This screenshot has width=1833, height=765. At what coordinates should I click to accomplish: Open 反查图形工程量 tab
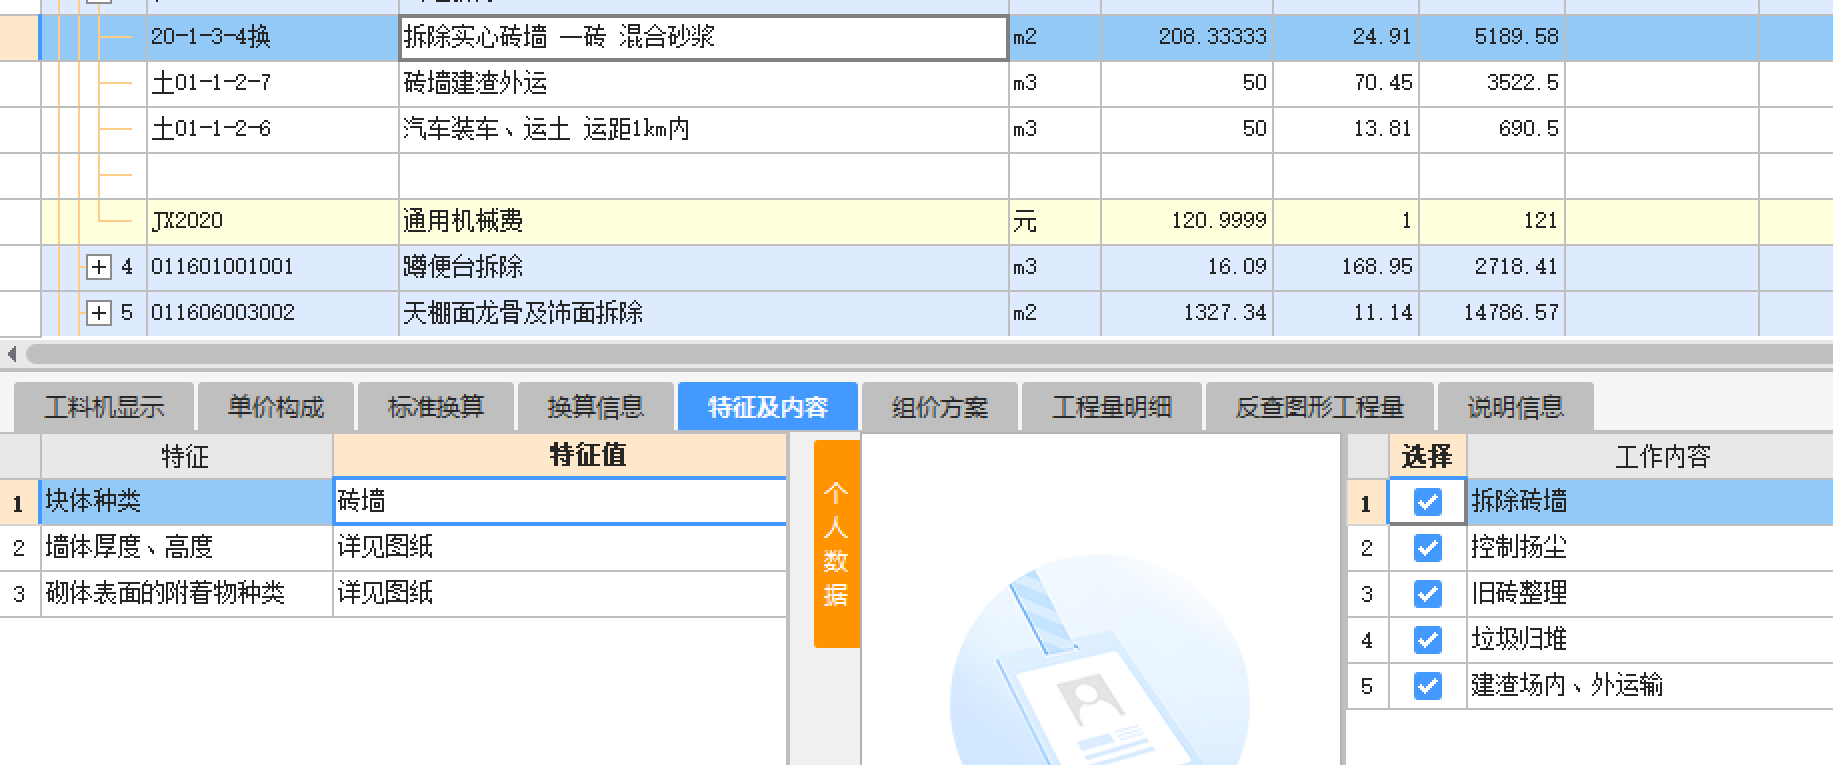1320,407
